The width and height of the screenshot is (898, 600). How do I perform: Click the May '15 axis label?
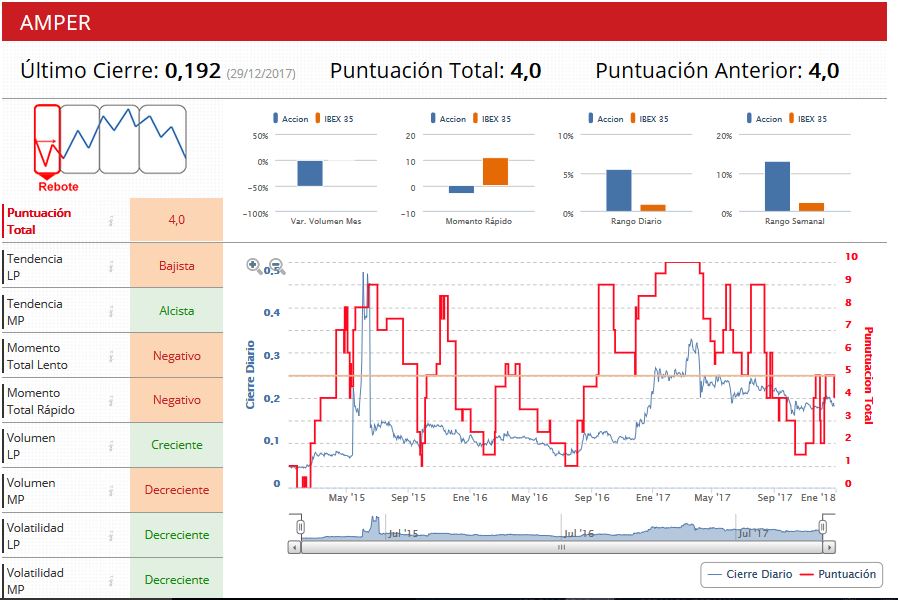click(x=346, y=498)
